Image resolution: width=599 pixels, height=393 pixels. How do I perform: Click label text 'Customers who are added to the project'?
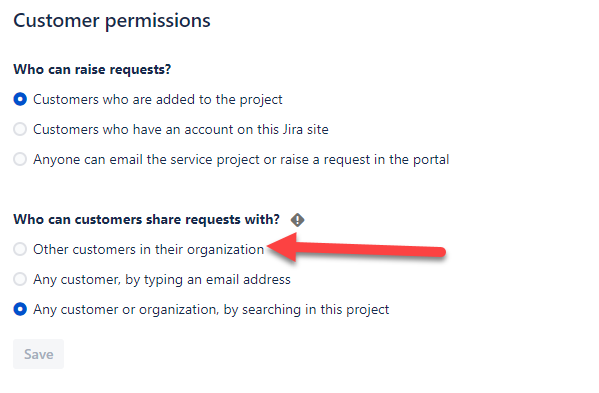[x=158, y=100]
